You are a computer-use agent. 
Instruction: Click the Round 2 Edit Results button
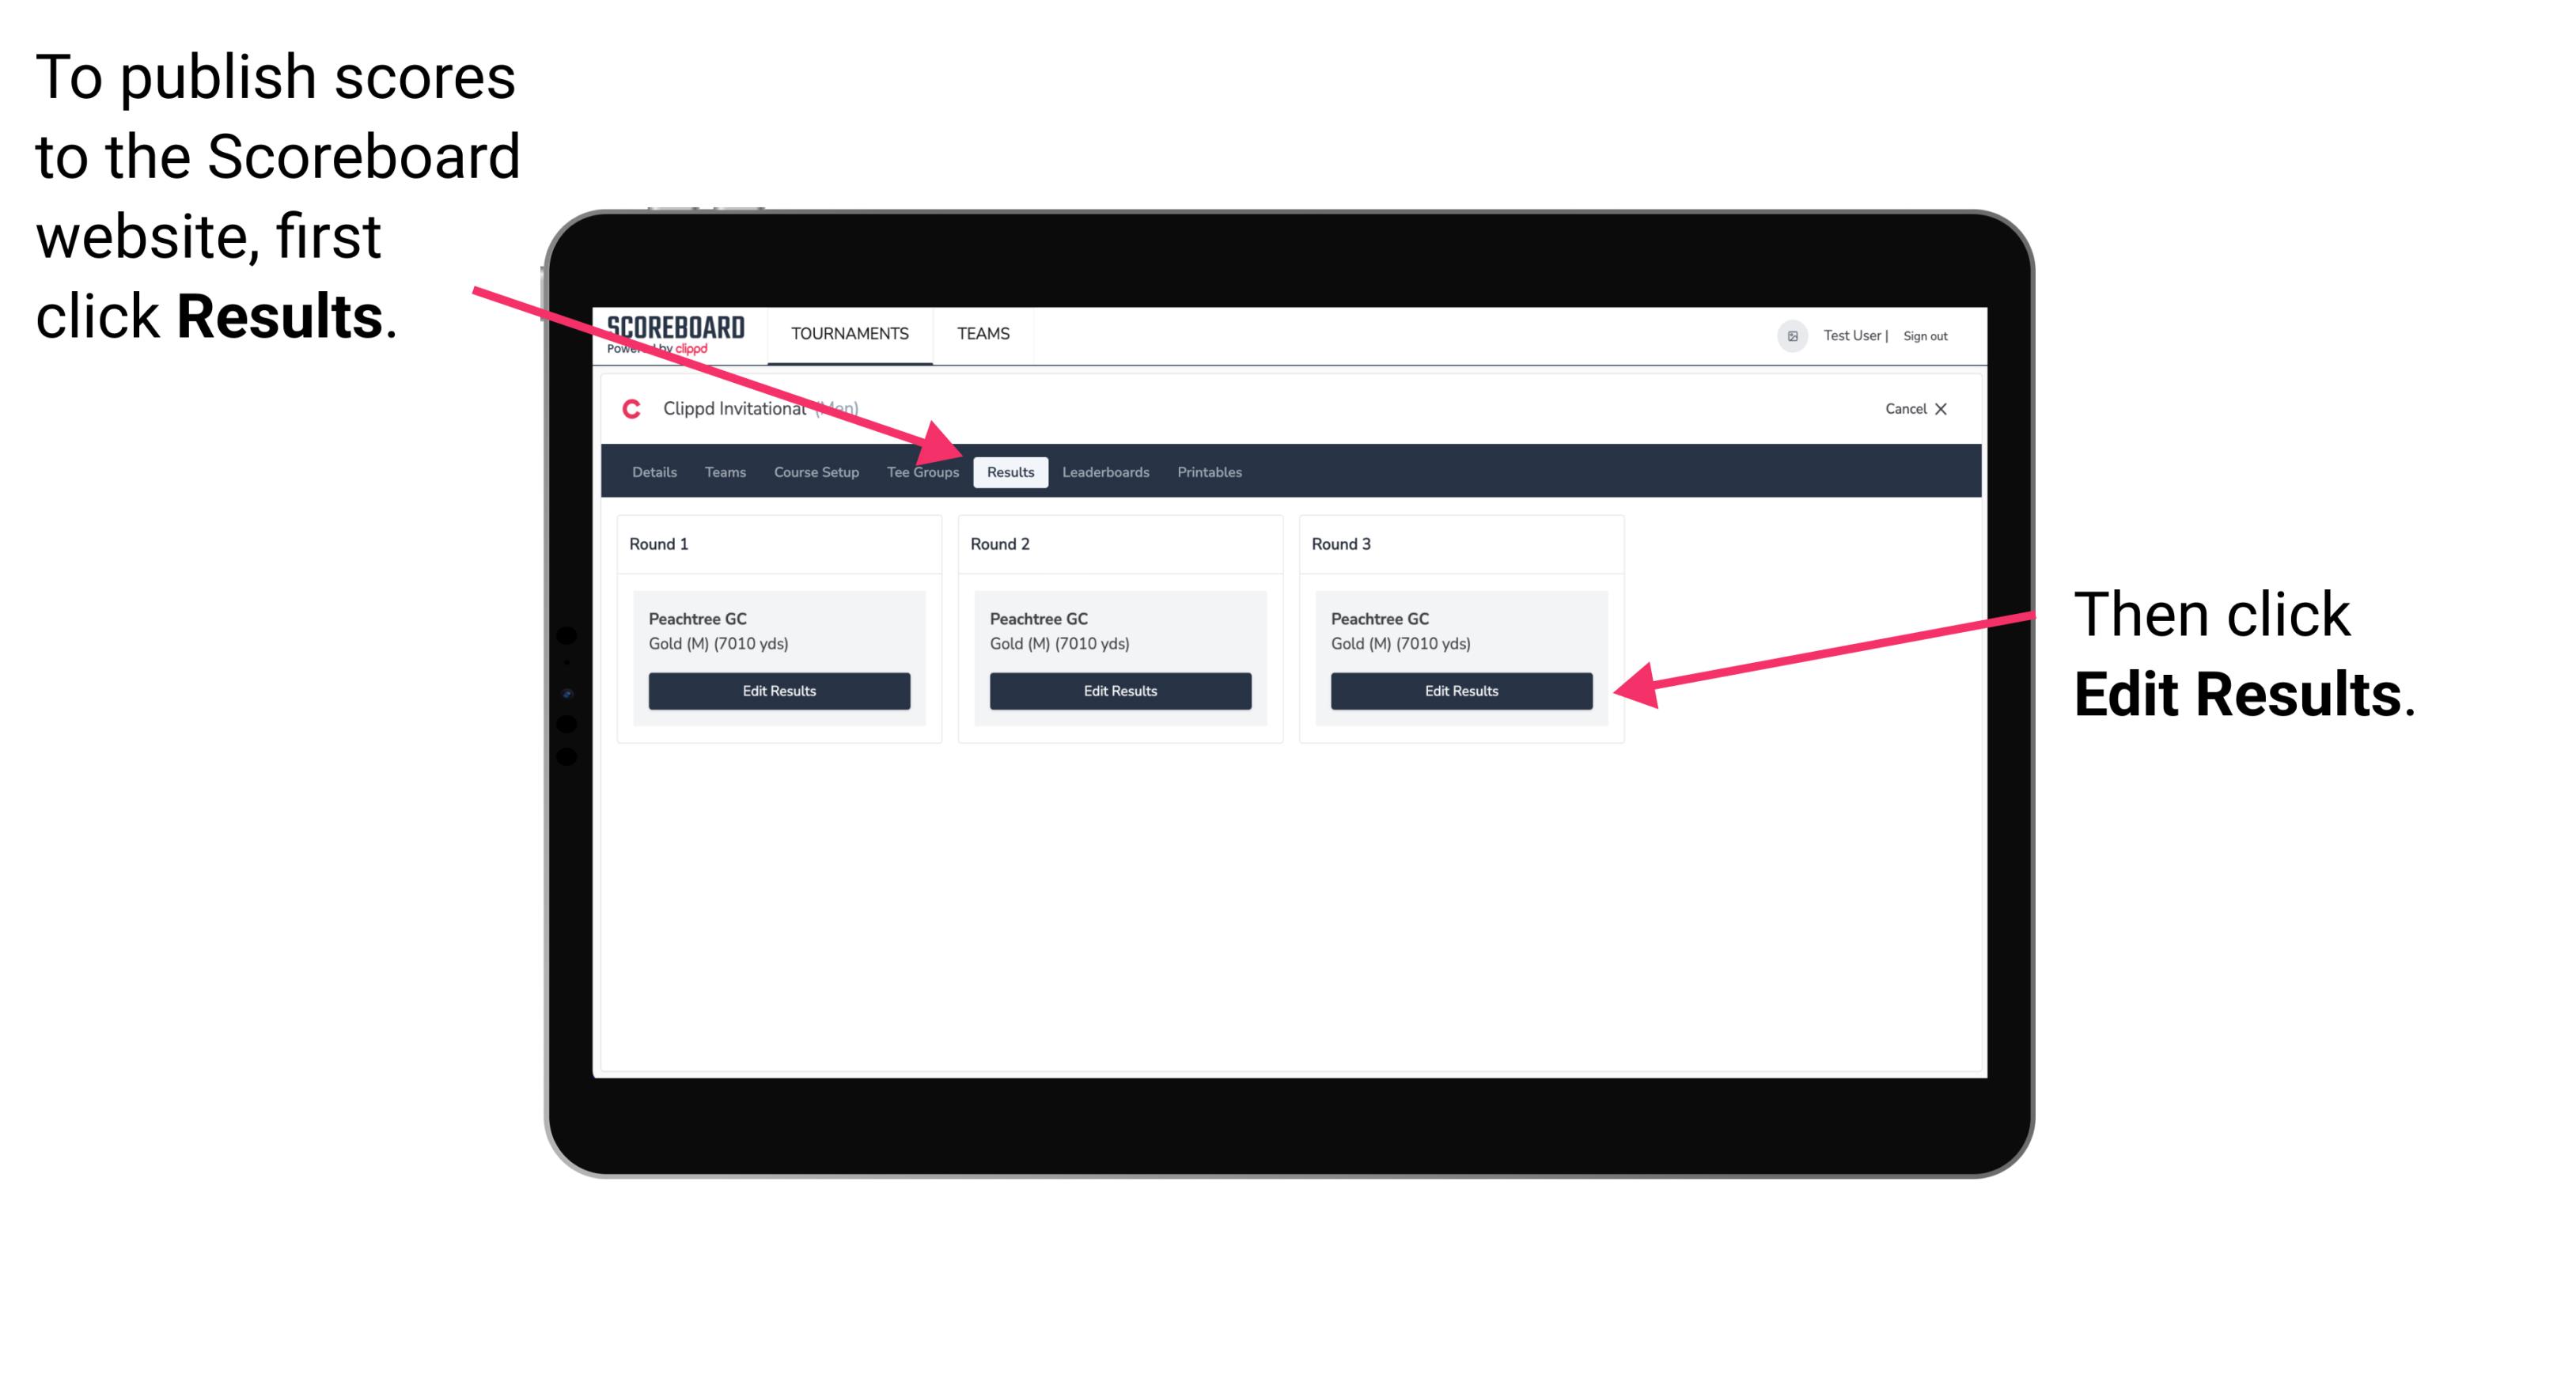1123,690
